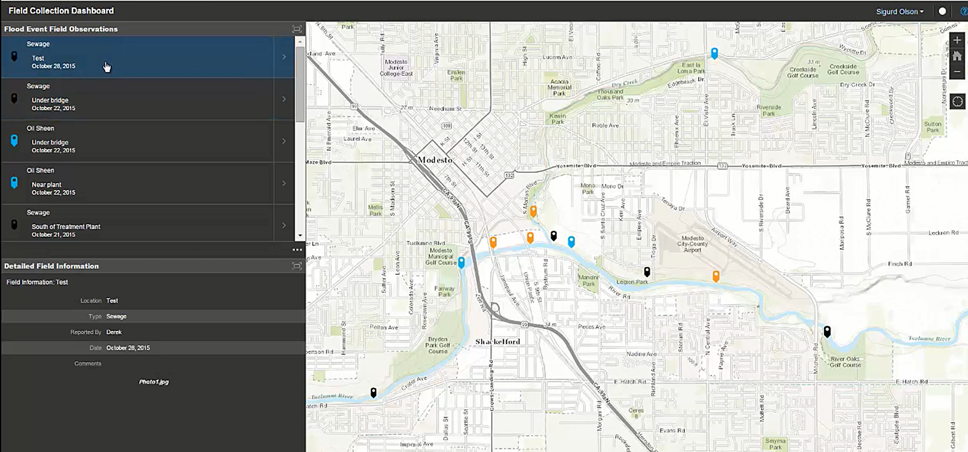Screen dimensions: 968x452
Task: Click the white circle in the header
Action: tap(942, 11)
